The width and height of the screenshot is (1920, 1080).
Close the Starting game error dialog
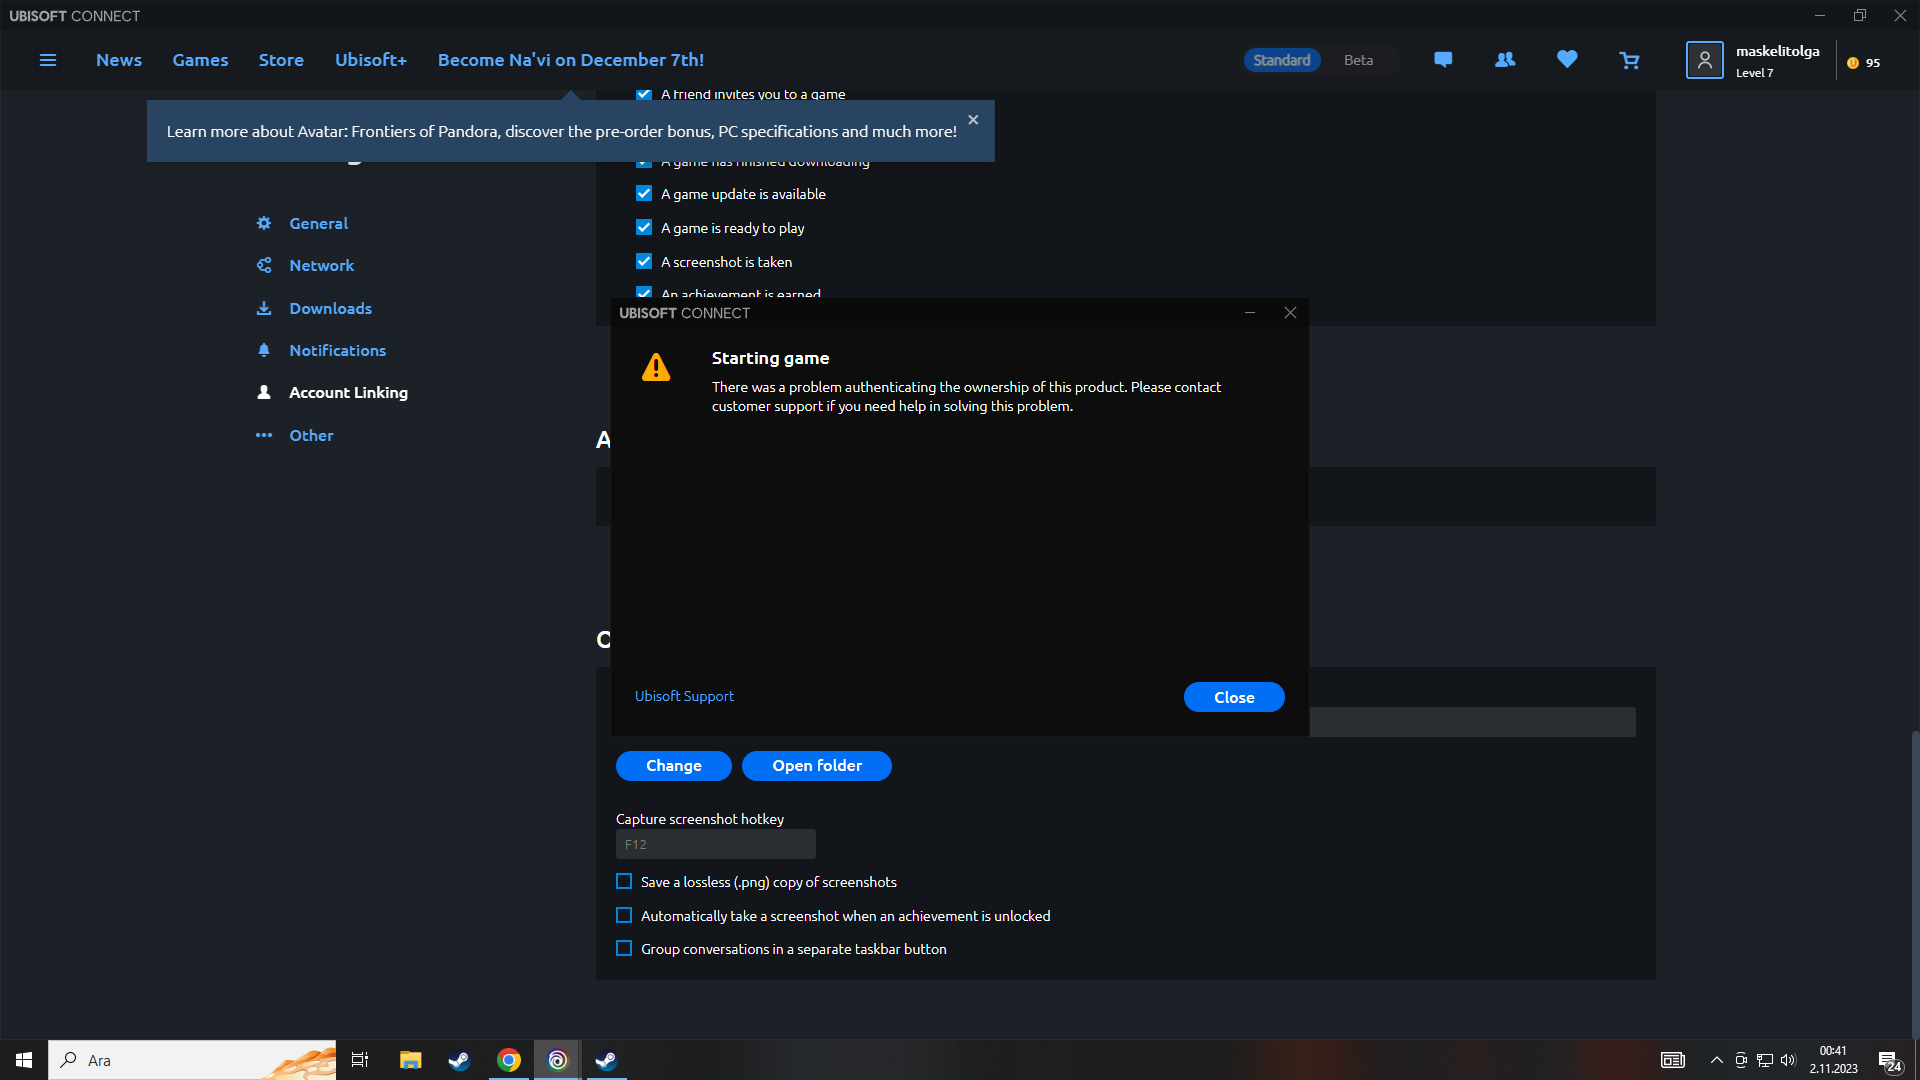[x=1233, y=697]
